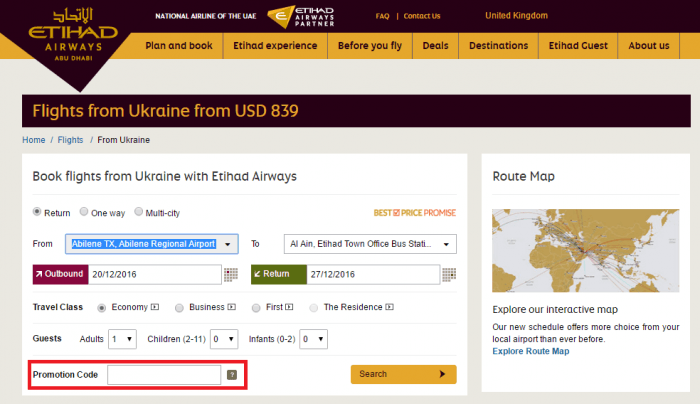700x404 pixels.
Task: Open the FAQ link
Action: pos(383,16)
